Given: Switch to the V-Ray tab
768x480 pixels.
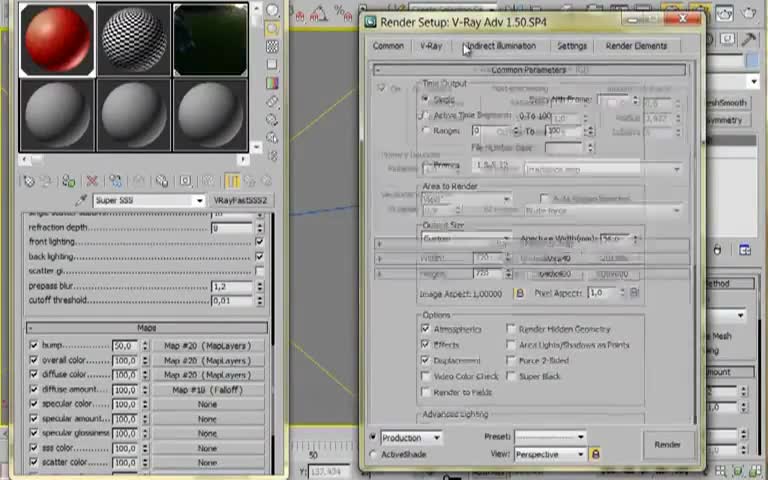Looking at the screenshot, I should (x=431, y=46).
